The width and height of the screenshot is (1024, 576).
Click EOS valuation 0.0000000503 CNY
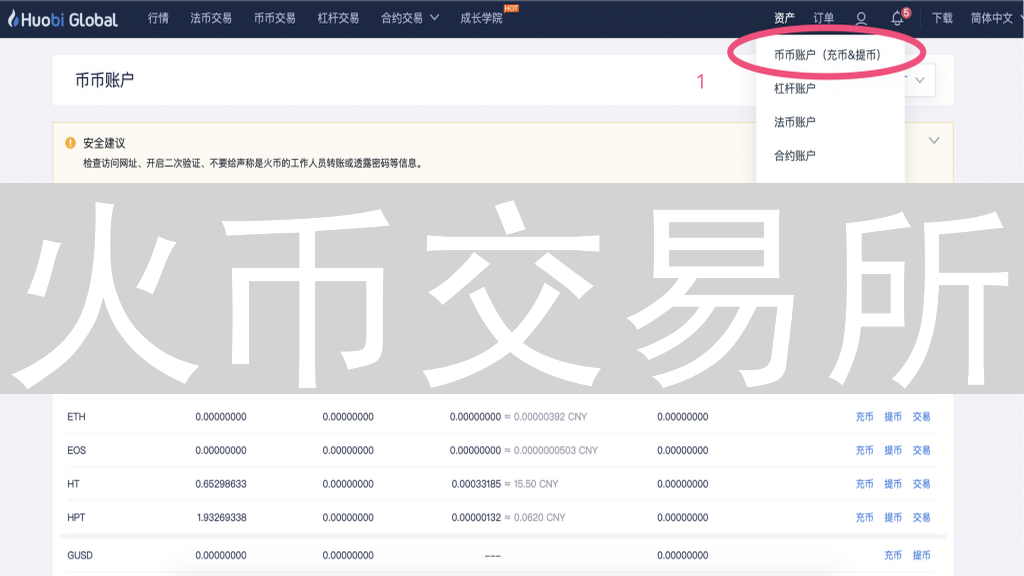point(556,451)
